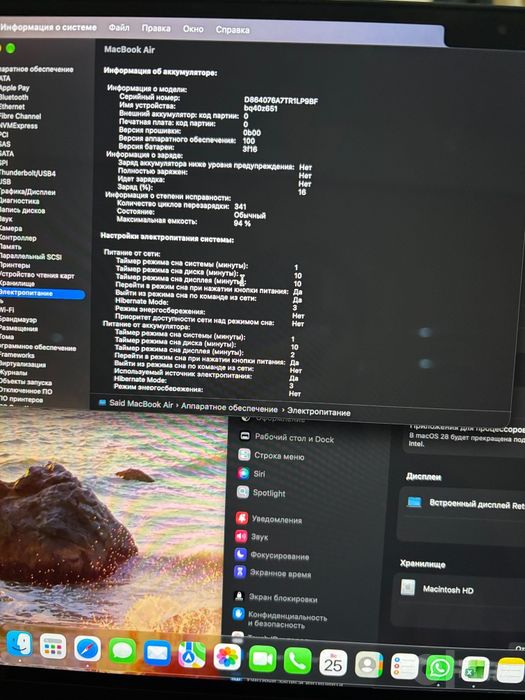Click Said MacBook Air in path bar
The height and width of the screenshot is (700, 525).
[x=141, y=404]
